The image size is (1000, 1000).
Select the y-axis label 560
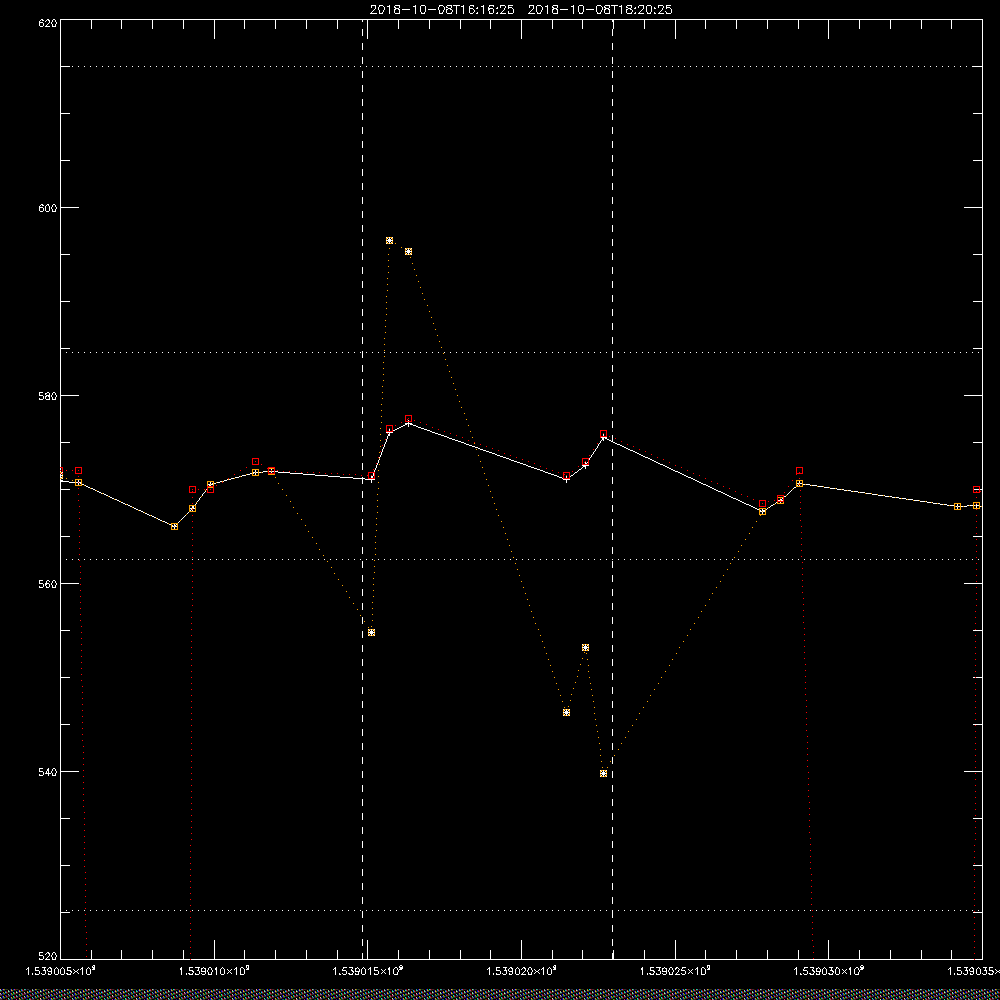(48, 584)
